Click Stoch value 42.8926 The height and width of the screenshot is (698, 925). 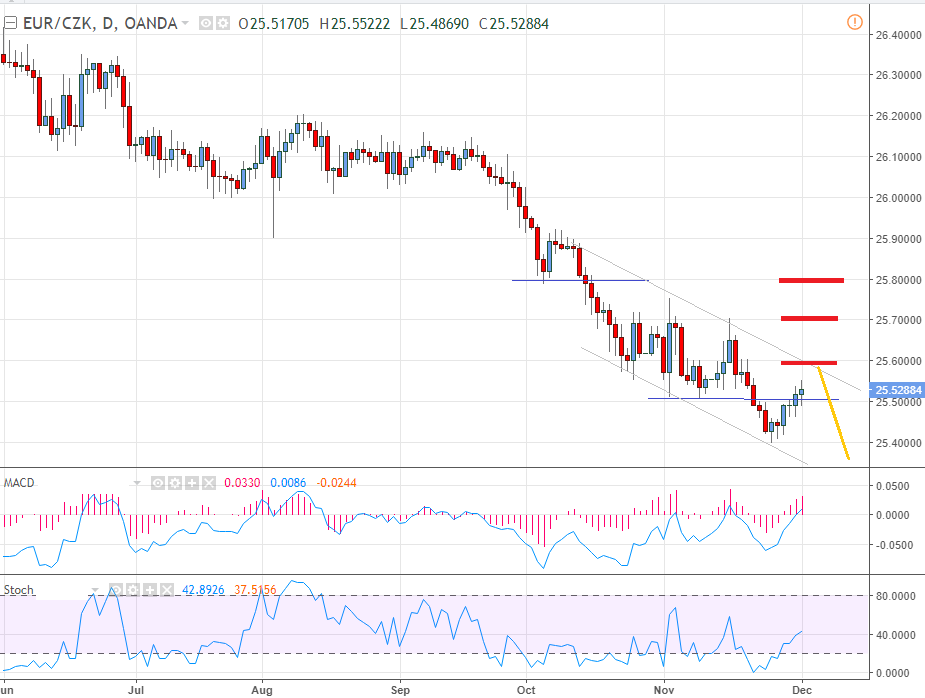point(203,590)
